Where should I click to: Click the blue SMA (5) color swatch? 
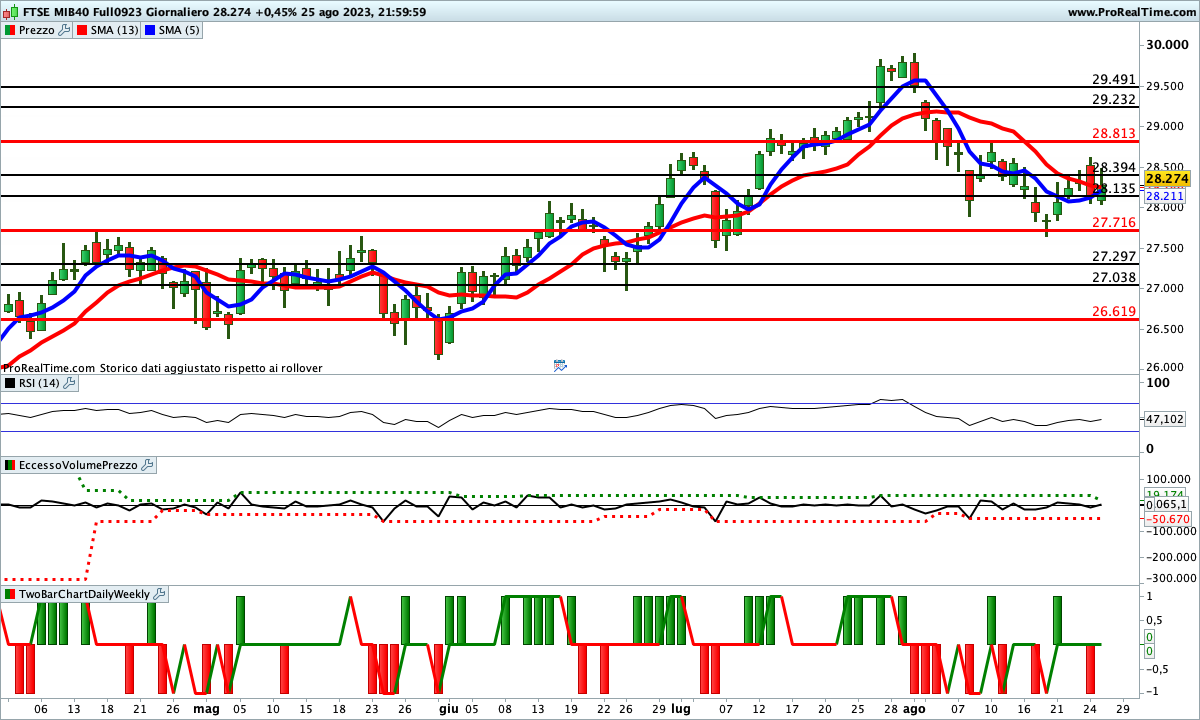click(x=150, y=30)
